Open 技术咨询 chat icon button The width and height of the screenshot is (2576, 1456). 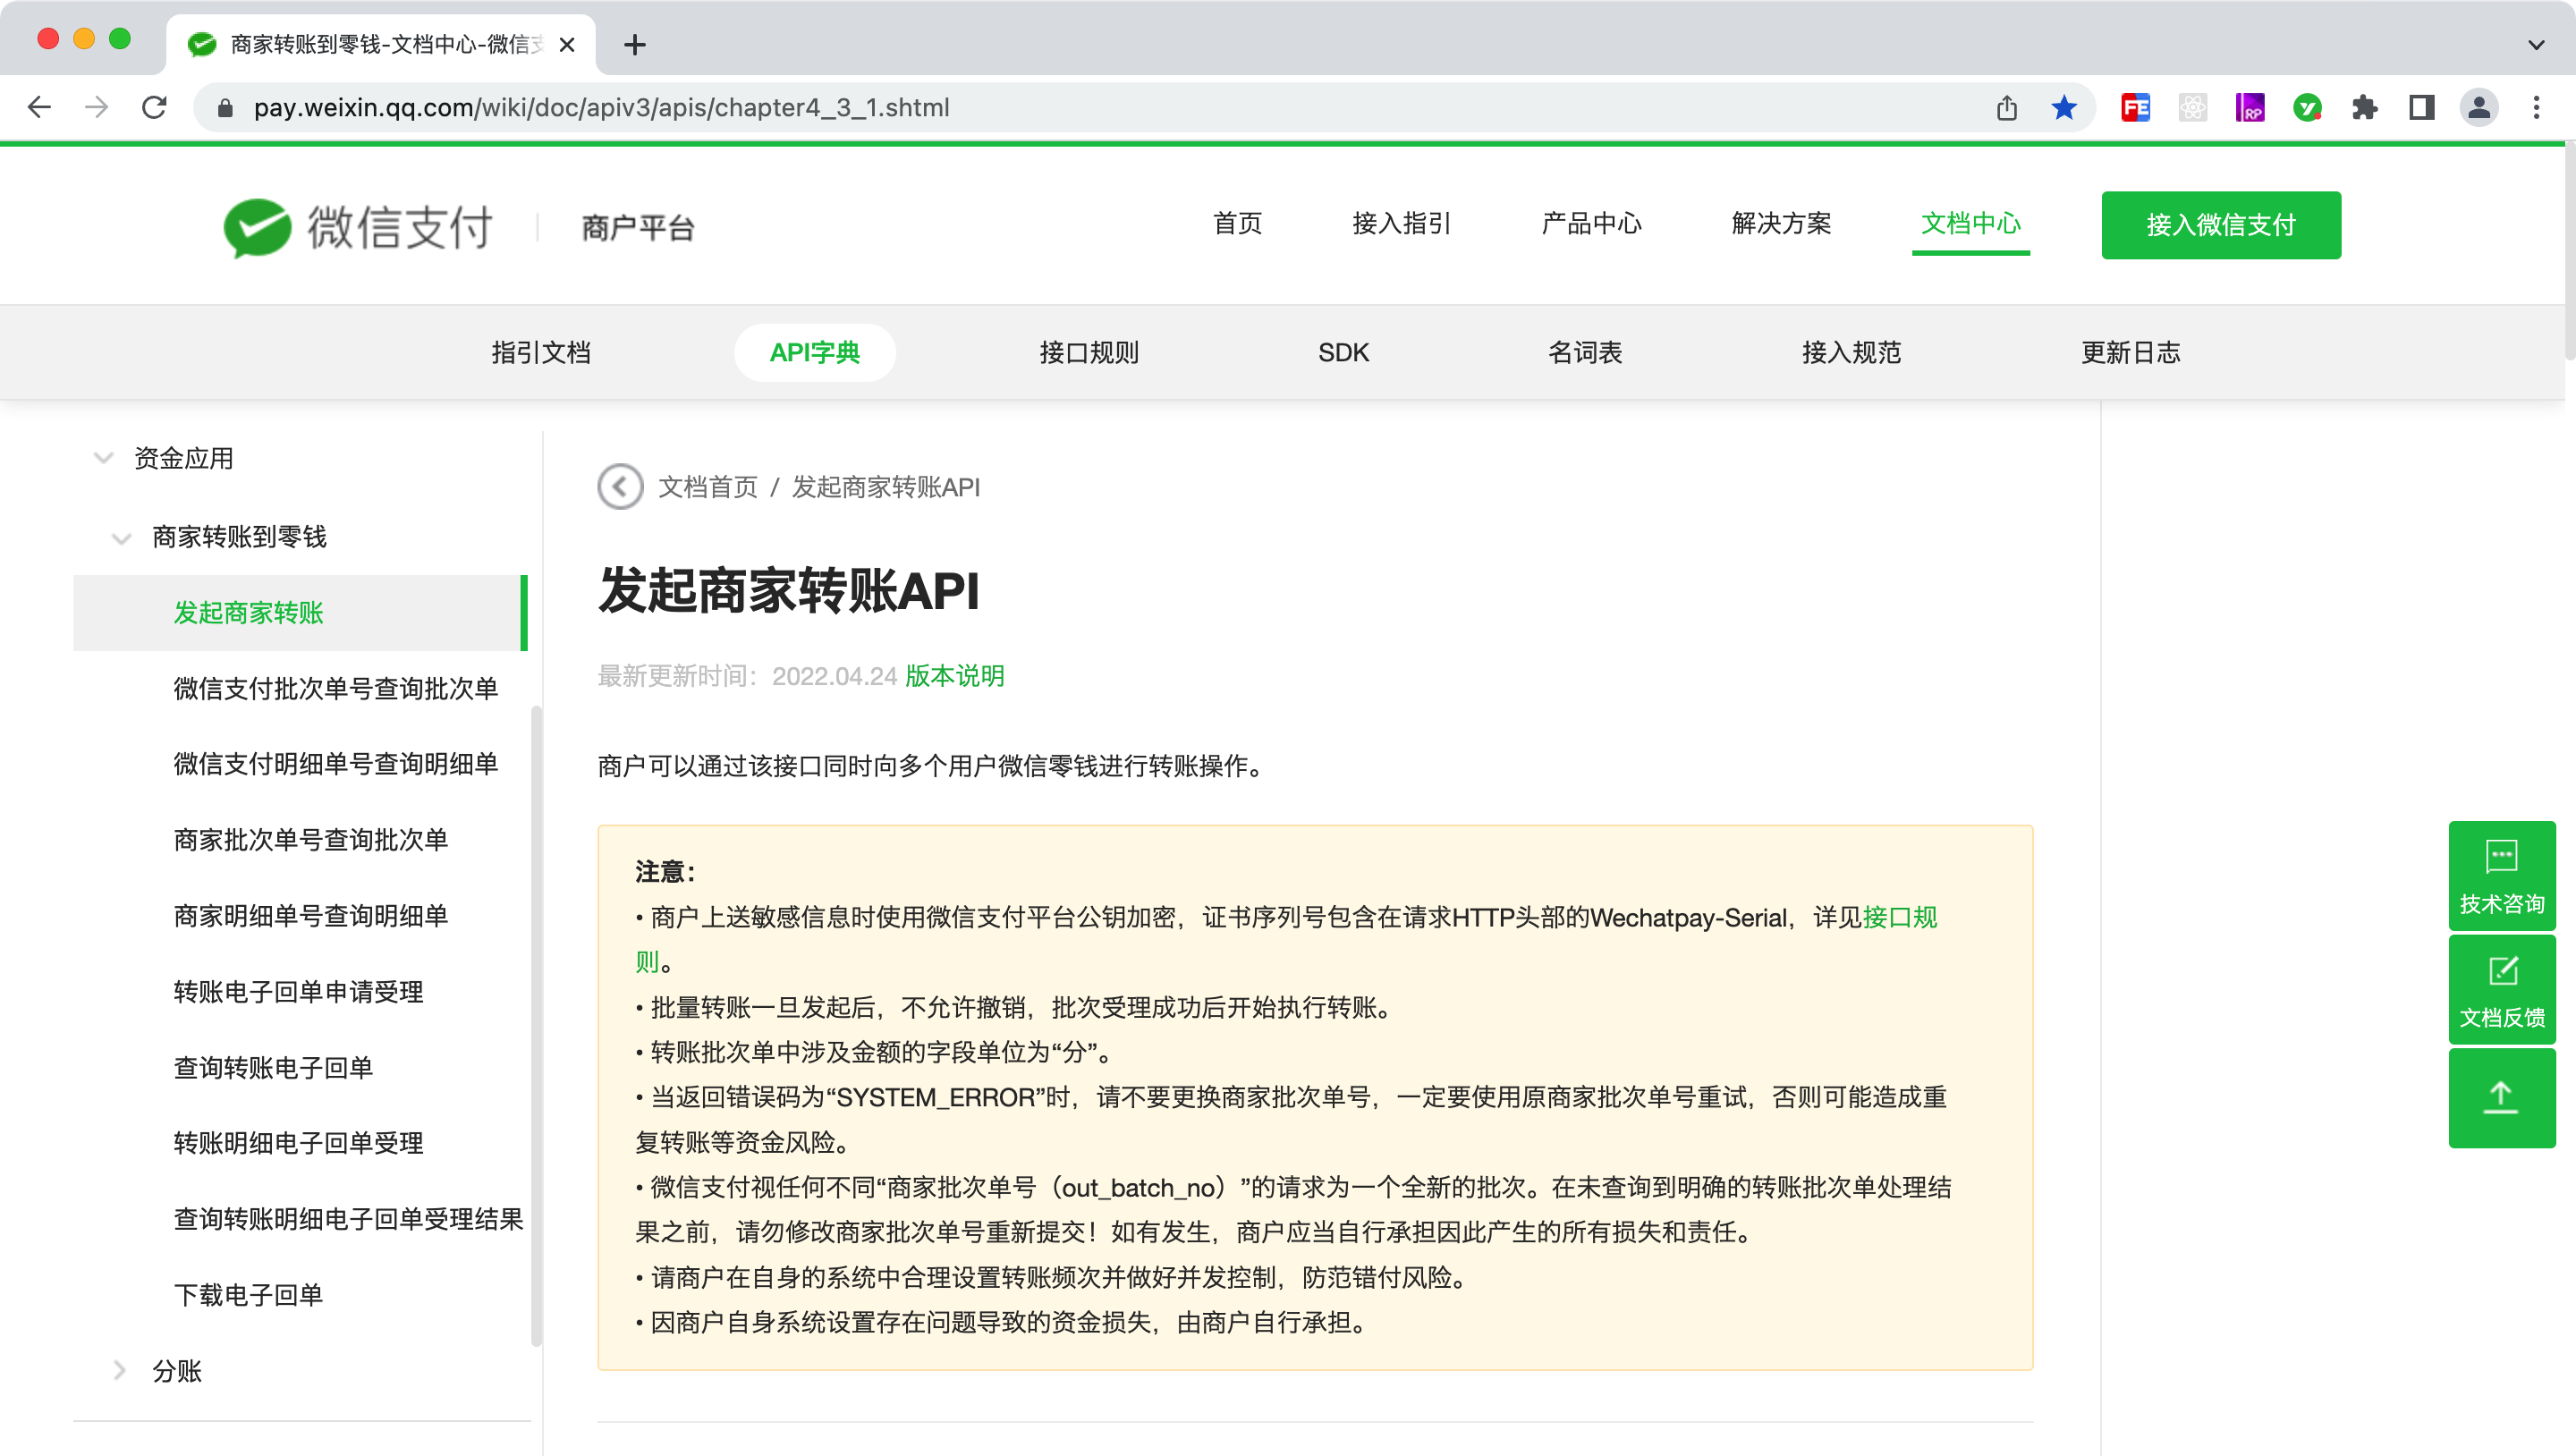[x=2501, y=876]
